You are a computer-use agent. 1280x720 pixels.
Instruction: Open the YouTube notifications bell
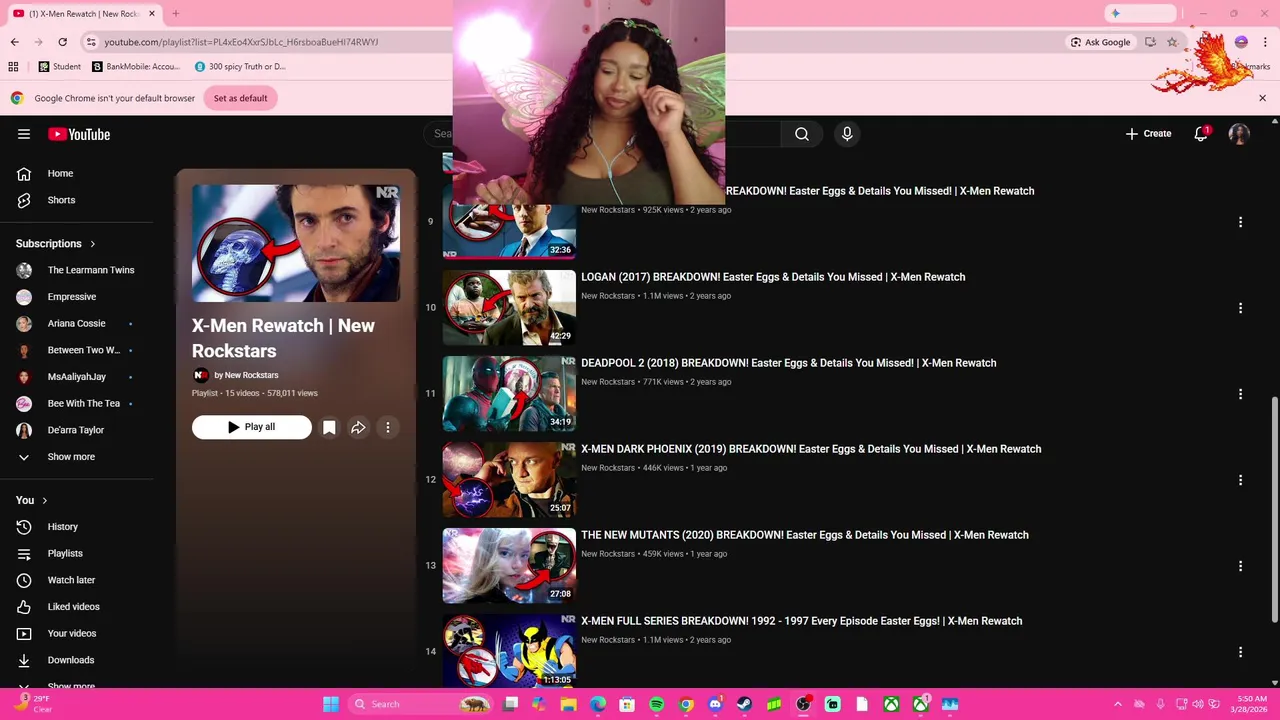1201,134
